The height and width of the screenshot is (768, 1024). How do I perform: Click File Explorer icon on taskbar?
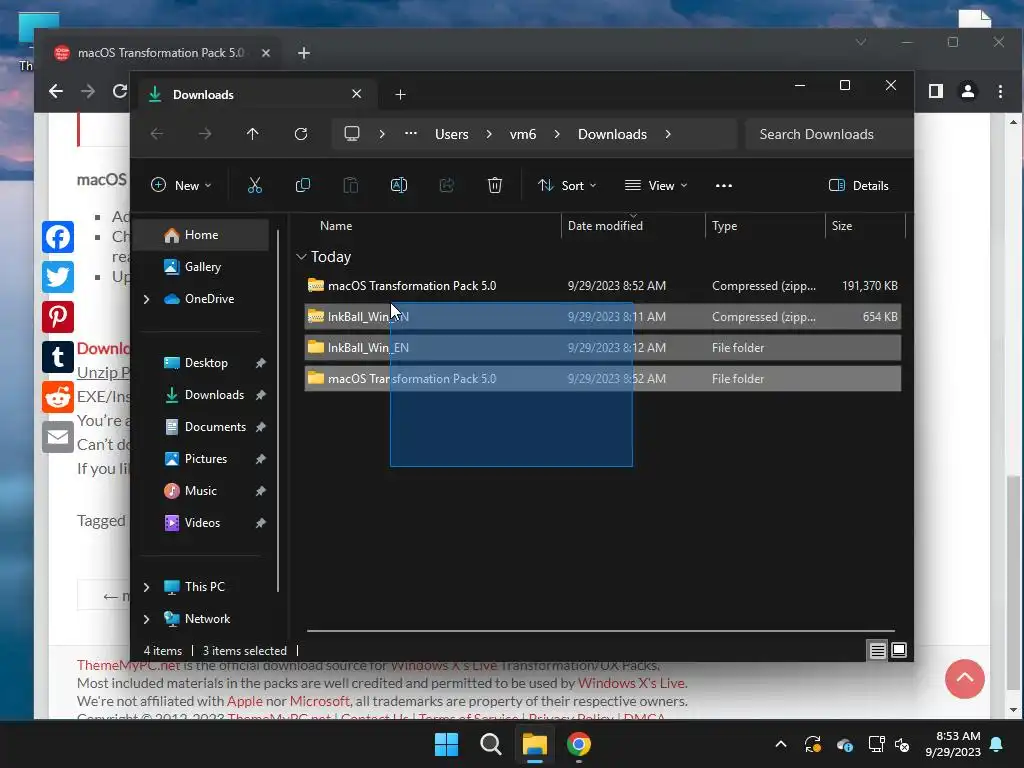click(x=534, y=744)
